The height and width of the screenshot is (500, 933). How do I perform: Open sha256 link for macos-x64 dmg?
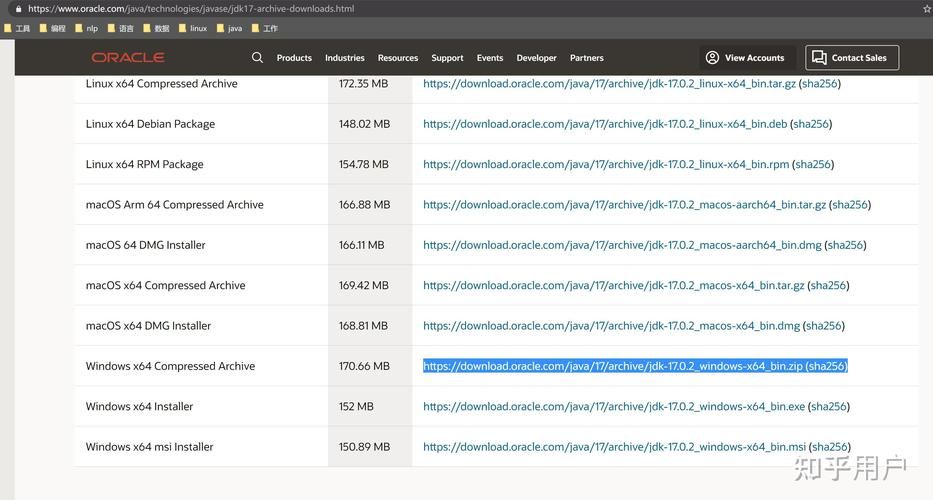(824, 326)
